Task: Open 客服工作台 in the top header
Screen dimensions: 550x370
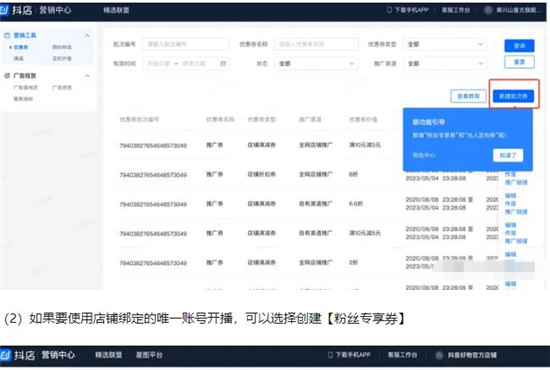Action: pos(456,10)
